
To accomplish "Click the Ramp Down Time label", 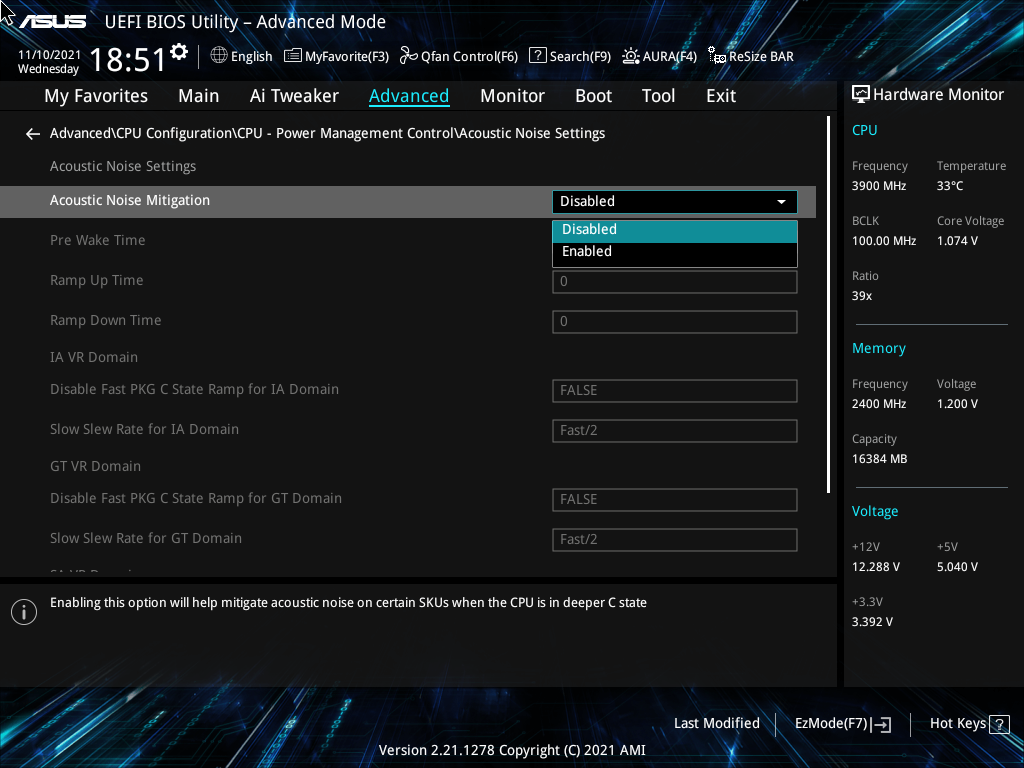I will click(105, 321).
